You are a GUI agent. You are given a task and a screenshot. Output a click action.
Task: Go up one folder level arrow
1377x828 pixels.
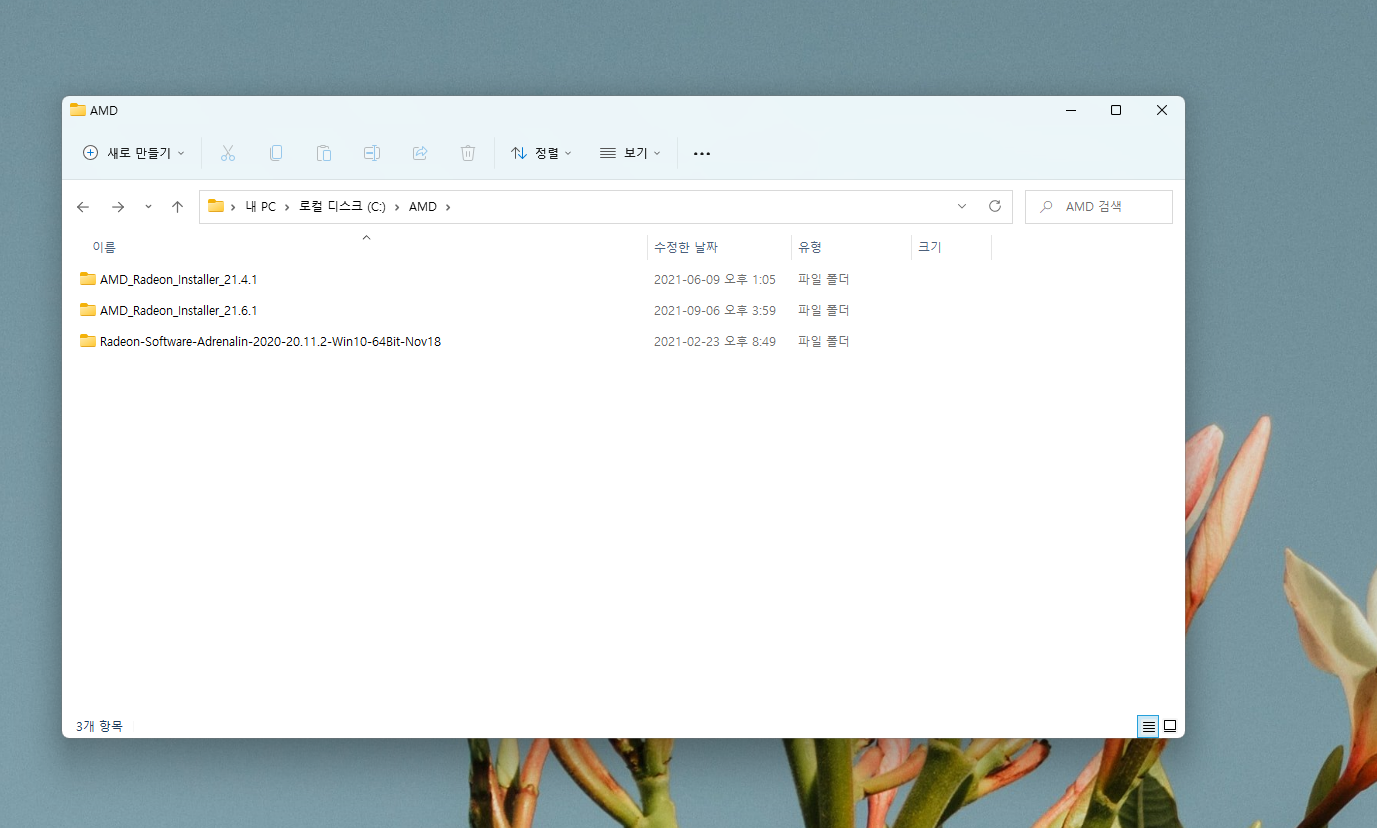[178, 207]
